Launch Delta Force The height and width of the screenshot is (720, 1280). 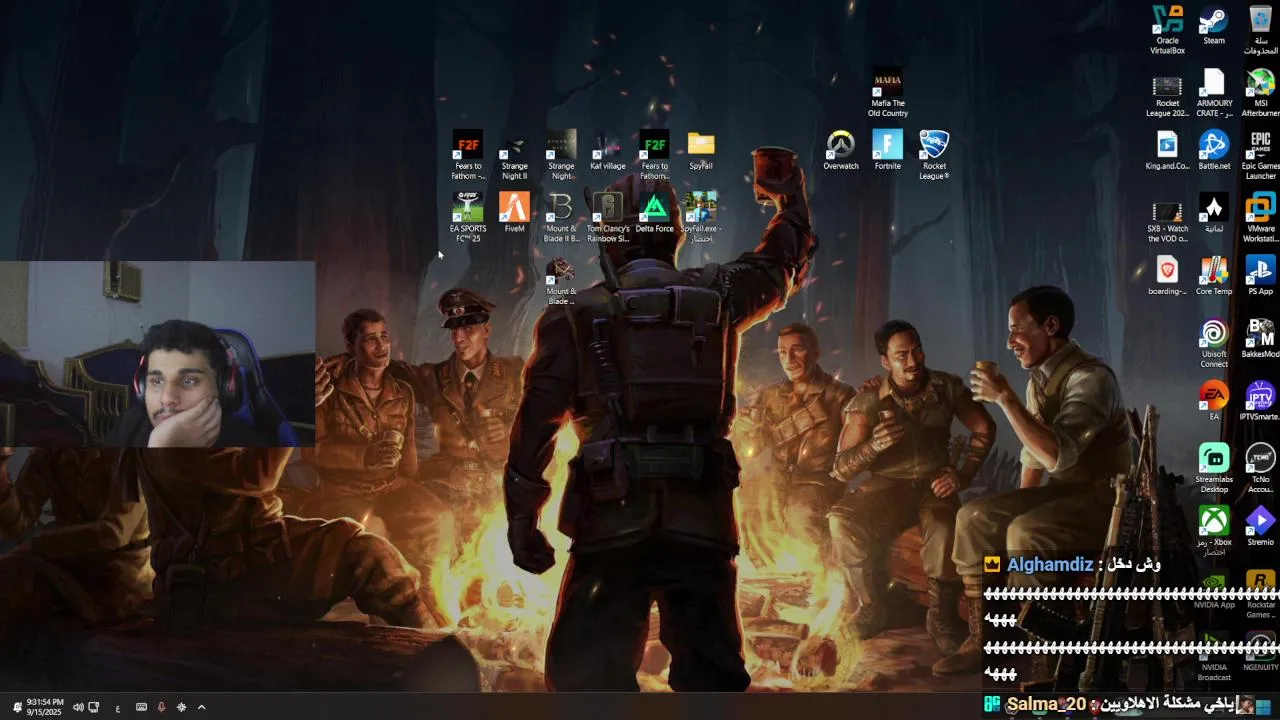point(654,214)
